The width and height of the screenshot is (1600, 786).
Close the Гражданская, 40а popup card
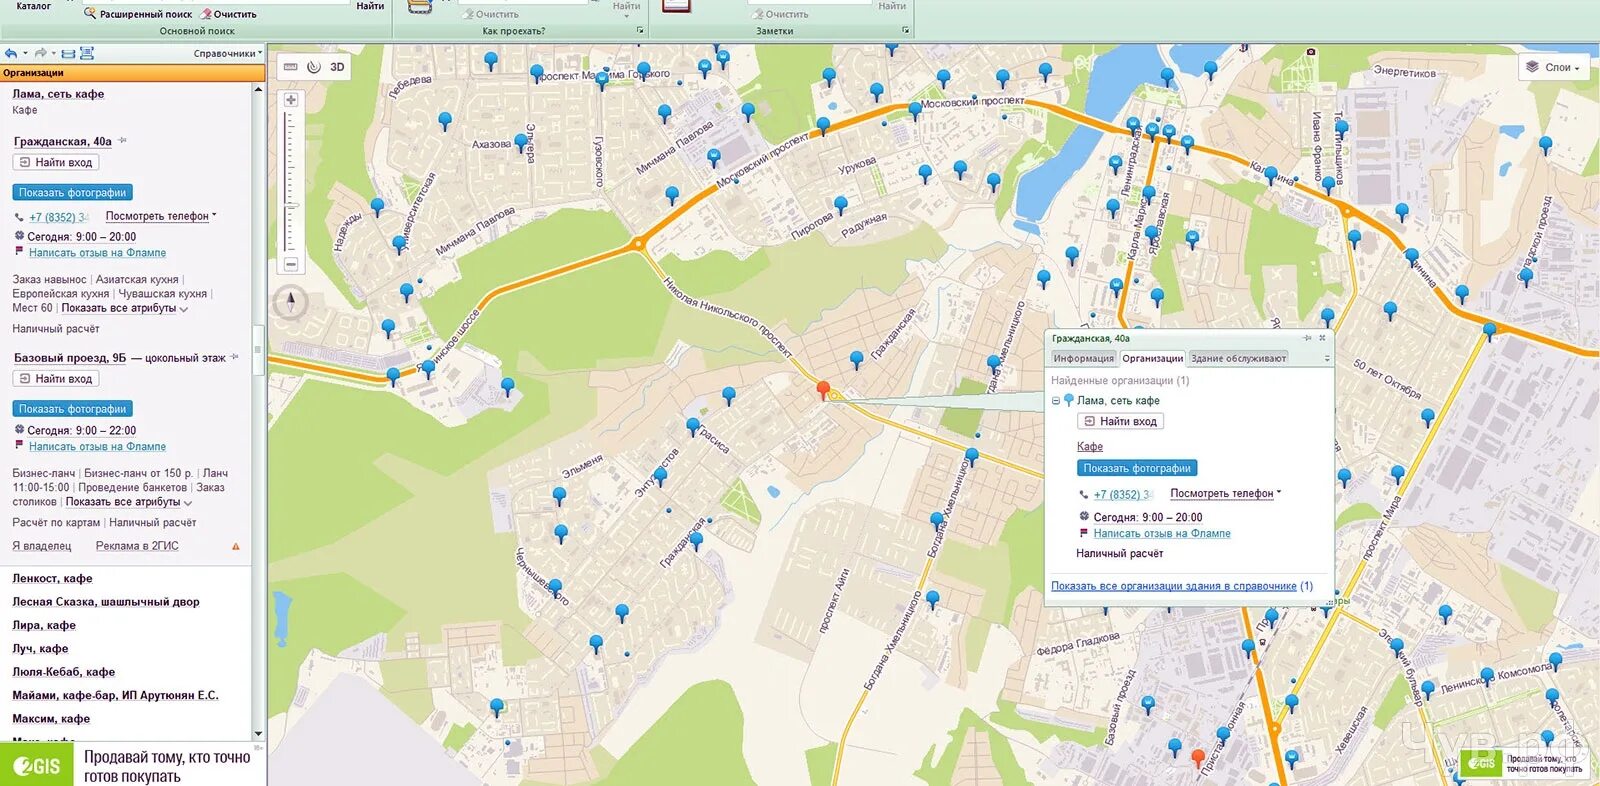coord(1322,338)
